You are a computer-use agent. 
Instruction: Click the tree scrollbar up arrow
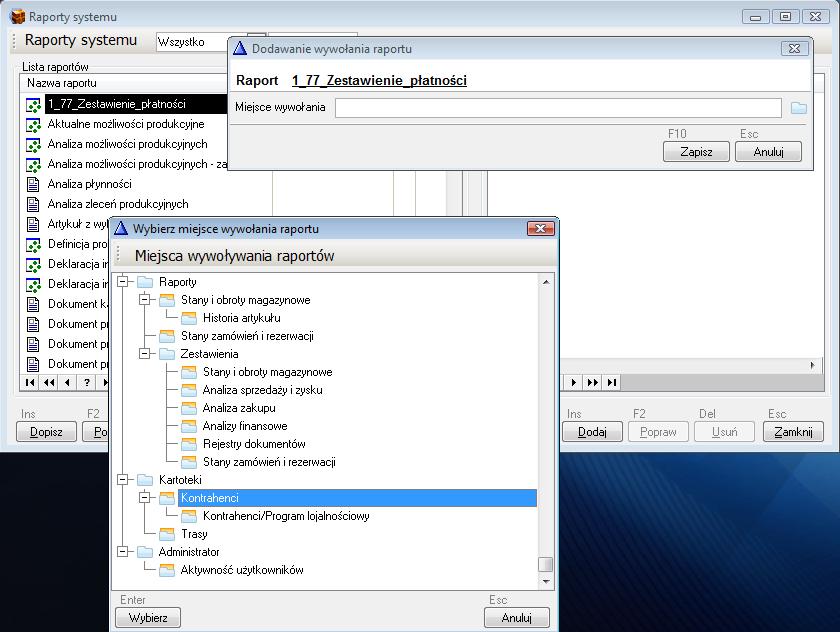[x=546, y=283]
